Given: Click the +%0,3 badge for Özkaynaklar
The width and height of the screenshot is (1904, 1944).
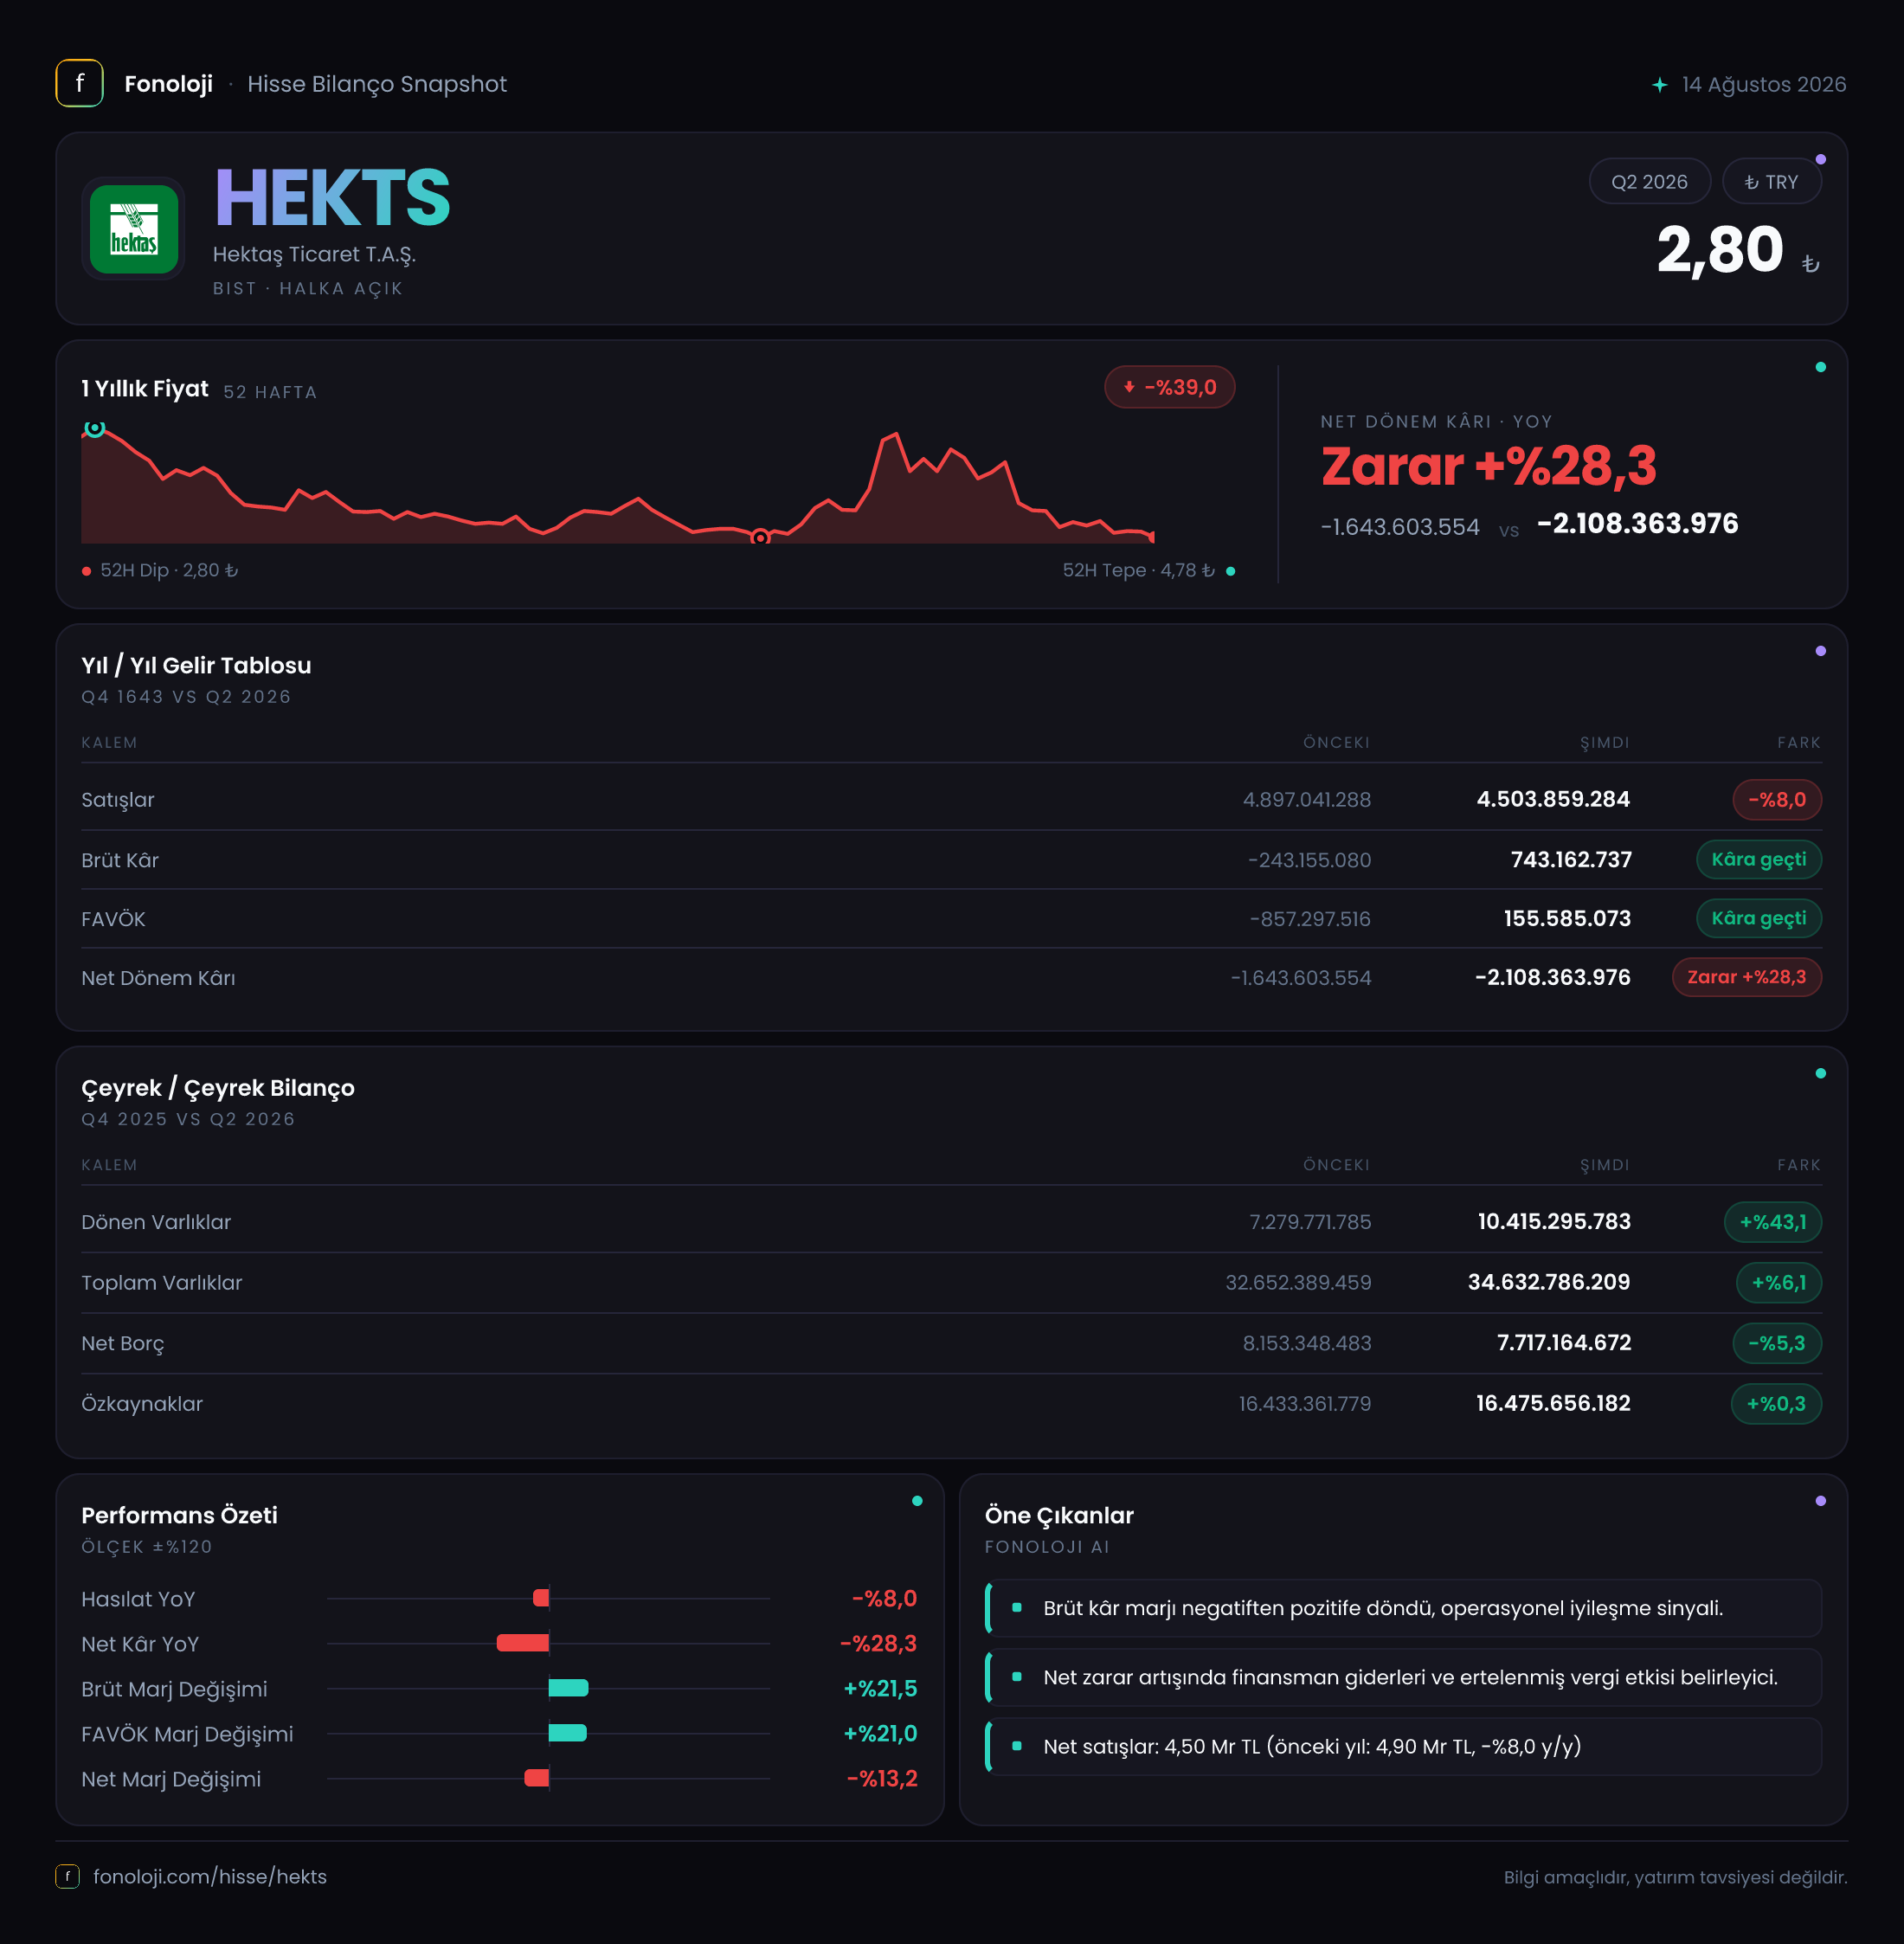Looking at the screenshot, I should tap(1775, 1404).
